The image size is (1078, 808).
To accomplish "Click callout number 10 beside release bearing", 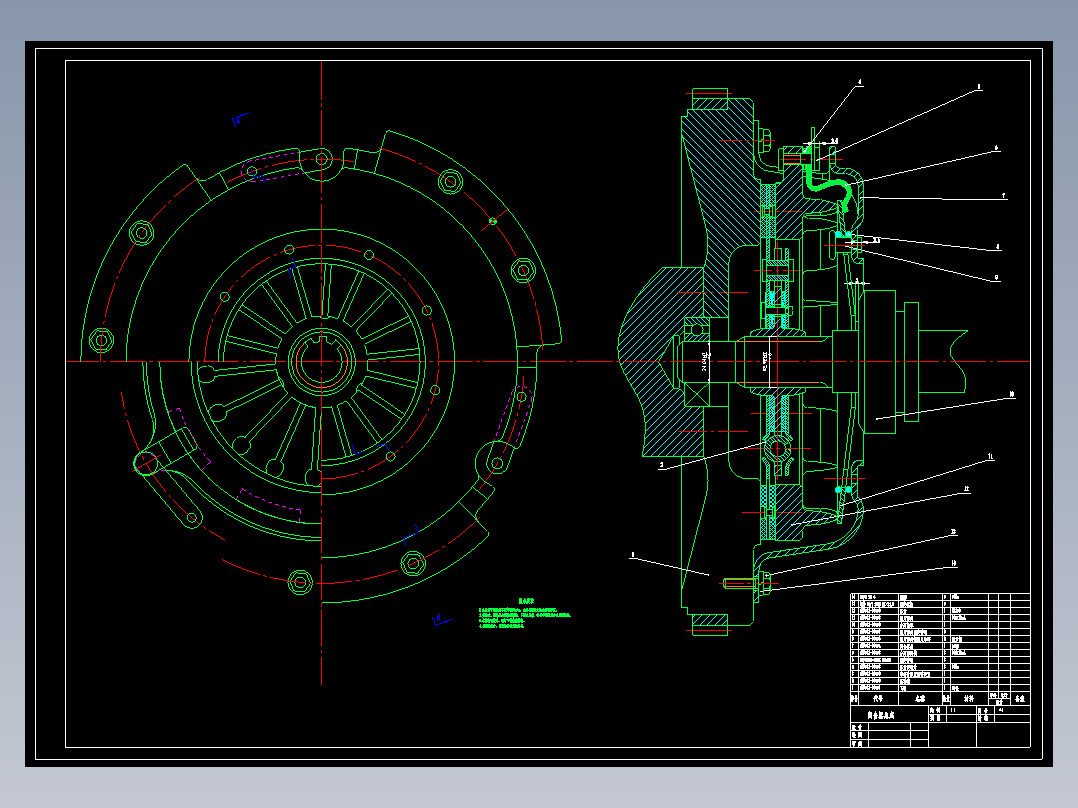I will 1011,395.
